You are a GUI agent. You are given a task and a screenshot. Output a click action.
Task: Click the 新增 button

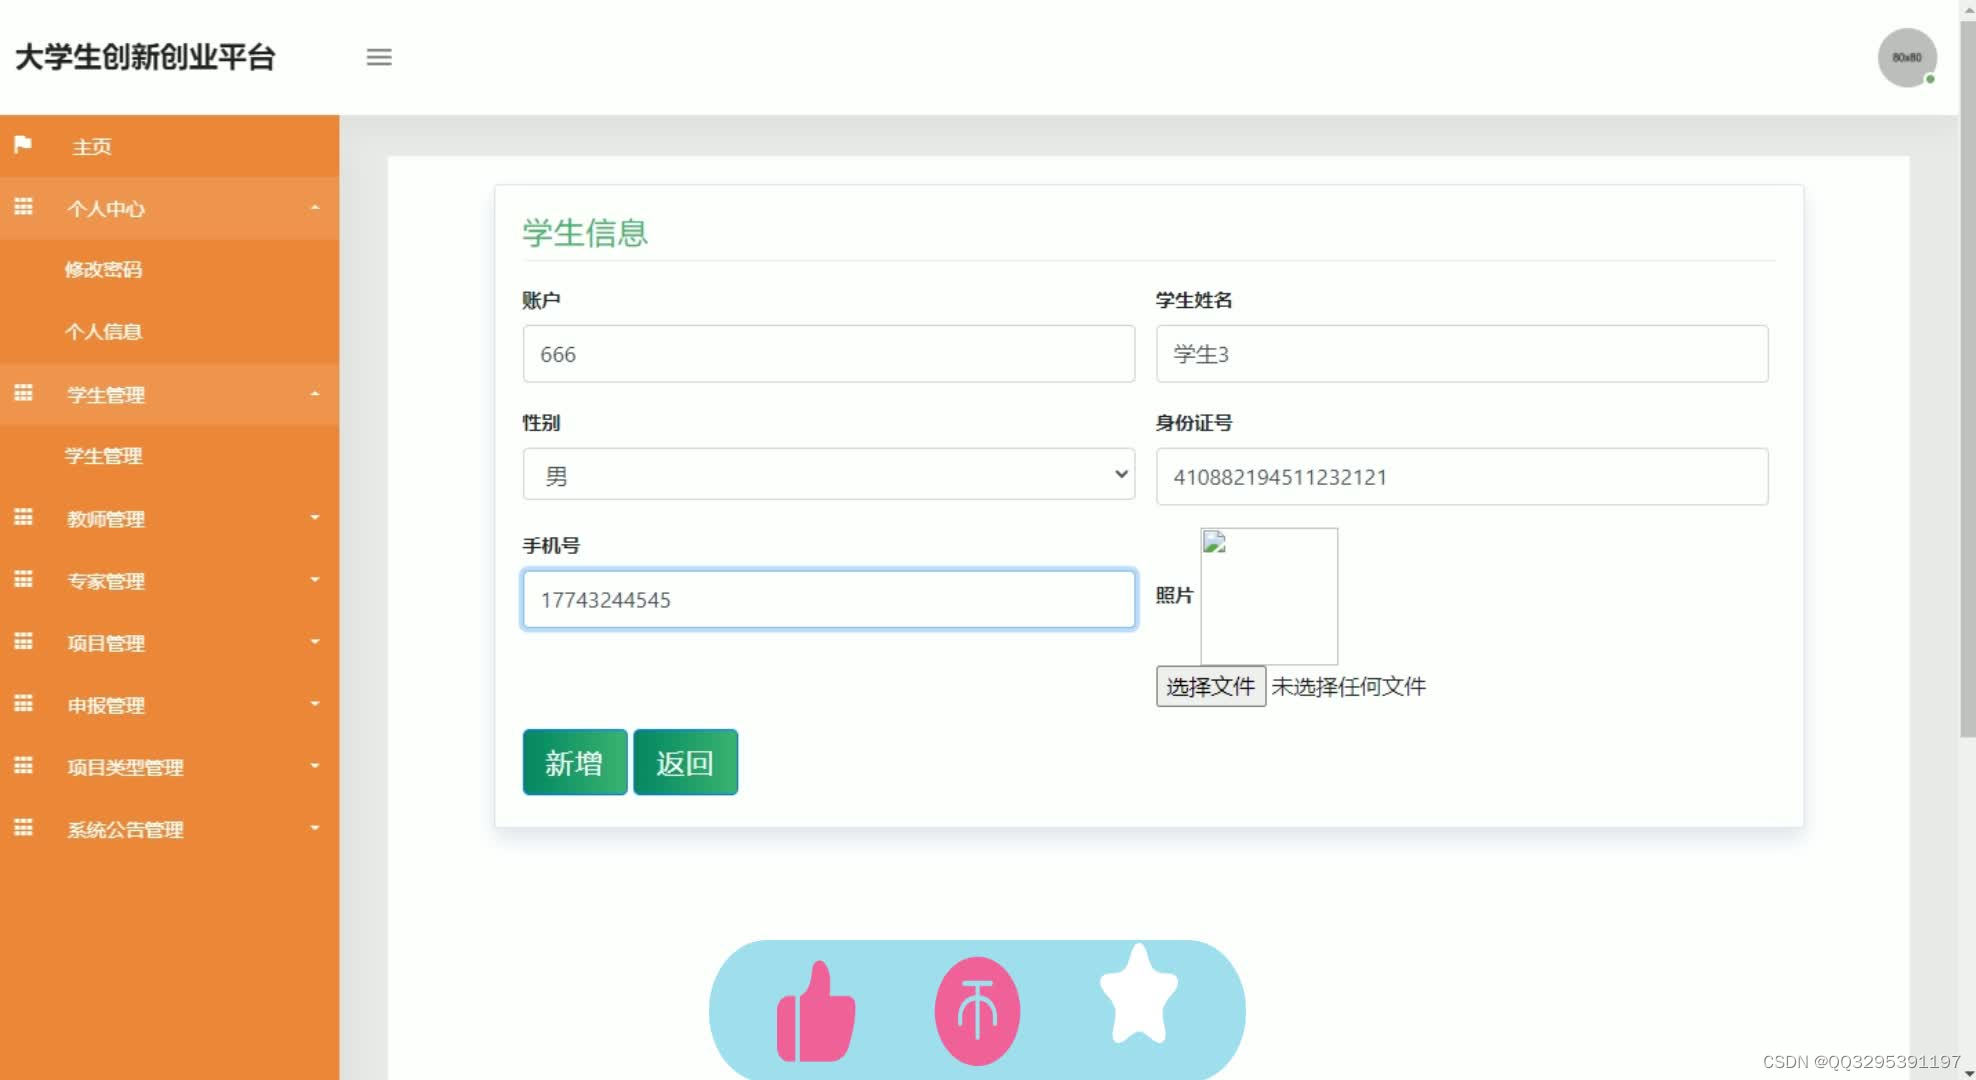tap(575, 762)
